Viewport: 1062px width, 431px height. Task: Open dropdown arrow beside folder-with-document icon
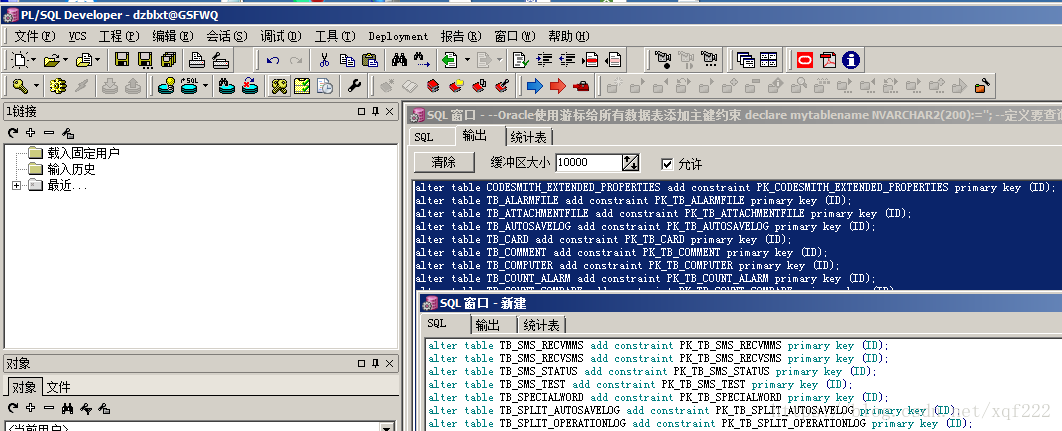tap(98, 60)
